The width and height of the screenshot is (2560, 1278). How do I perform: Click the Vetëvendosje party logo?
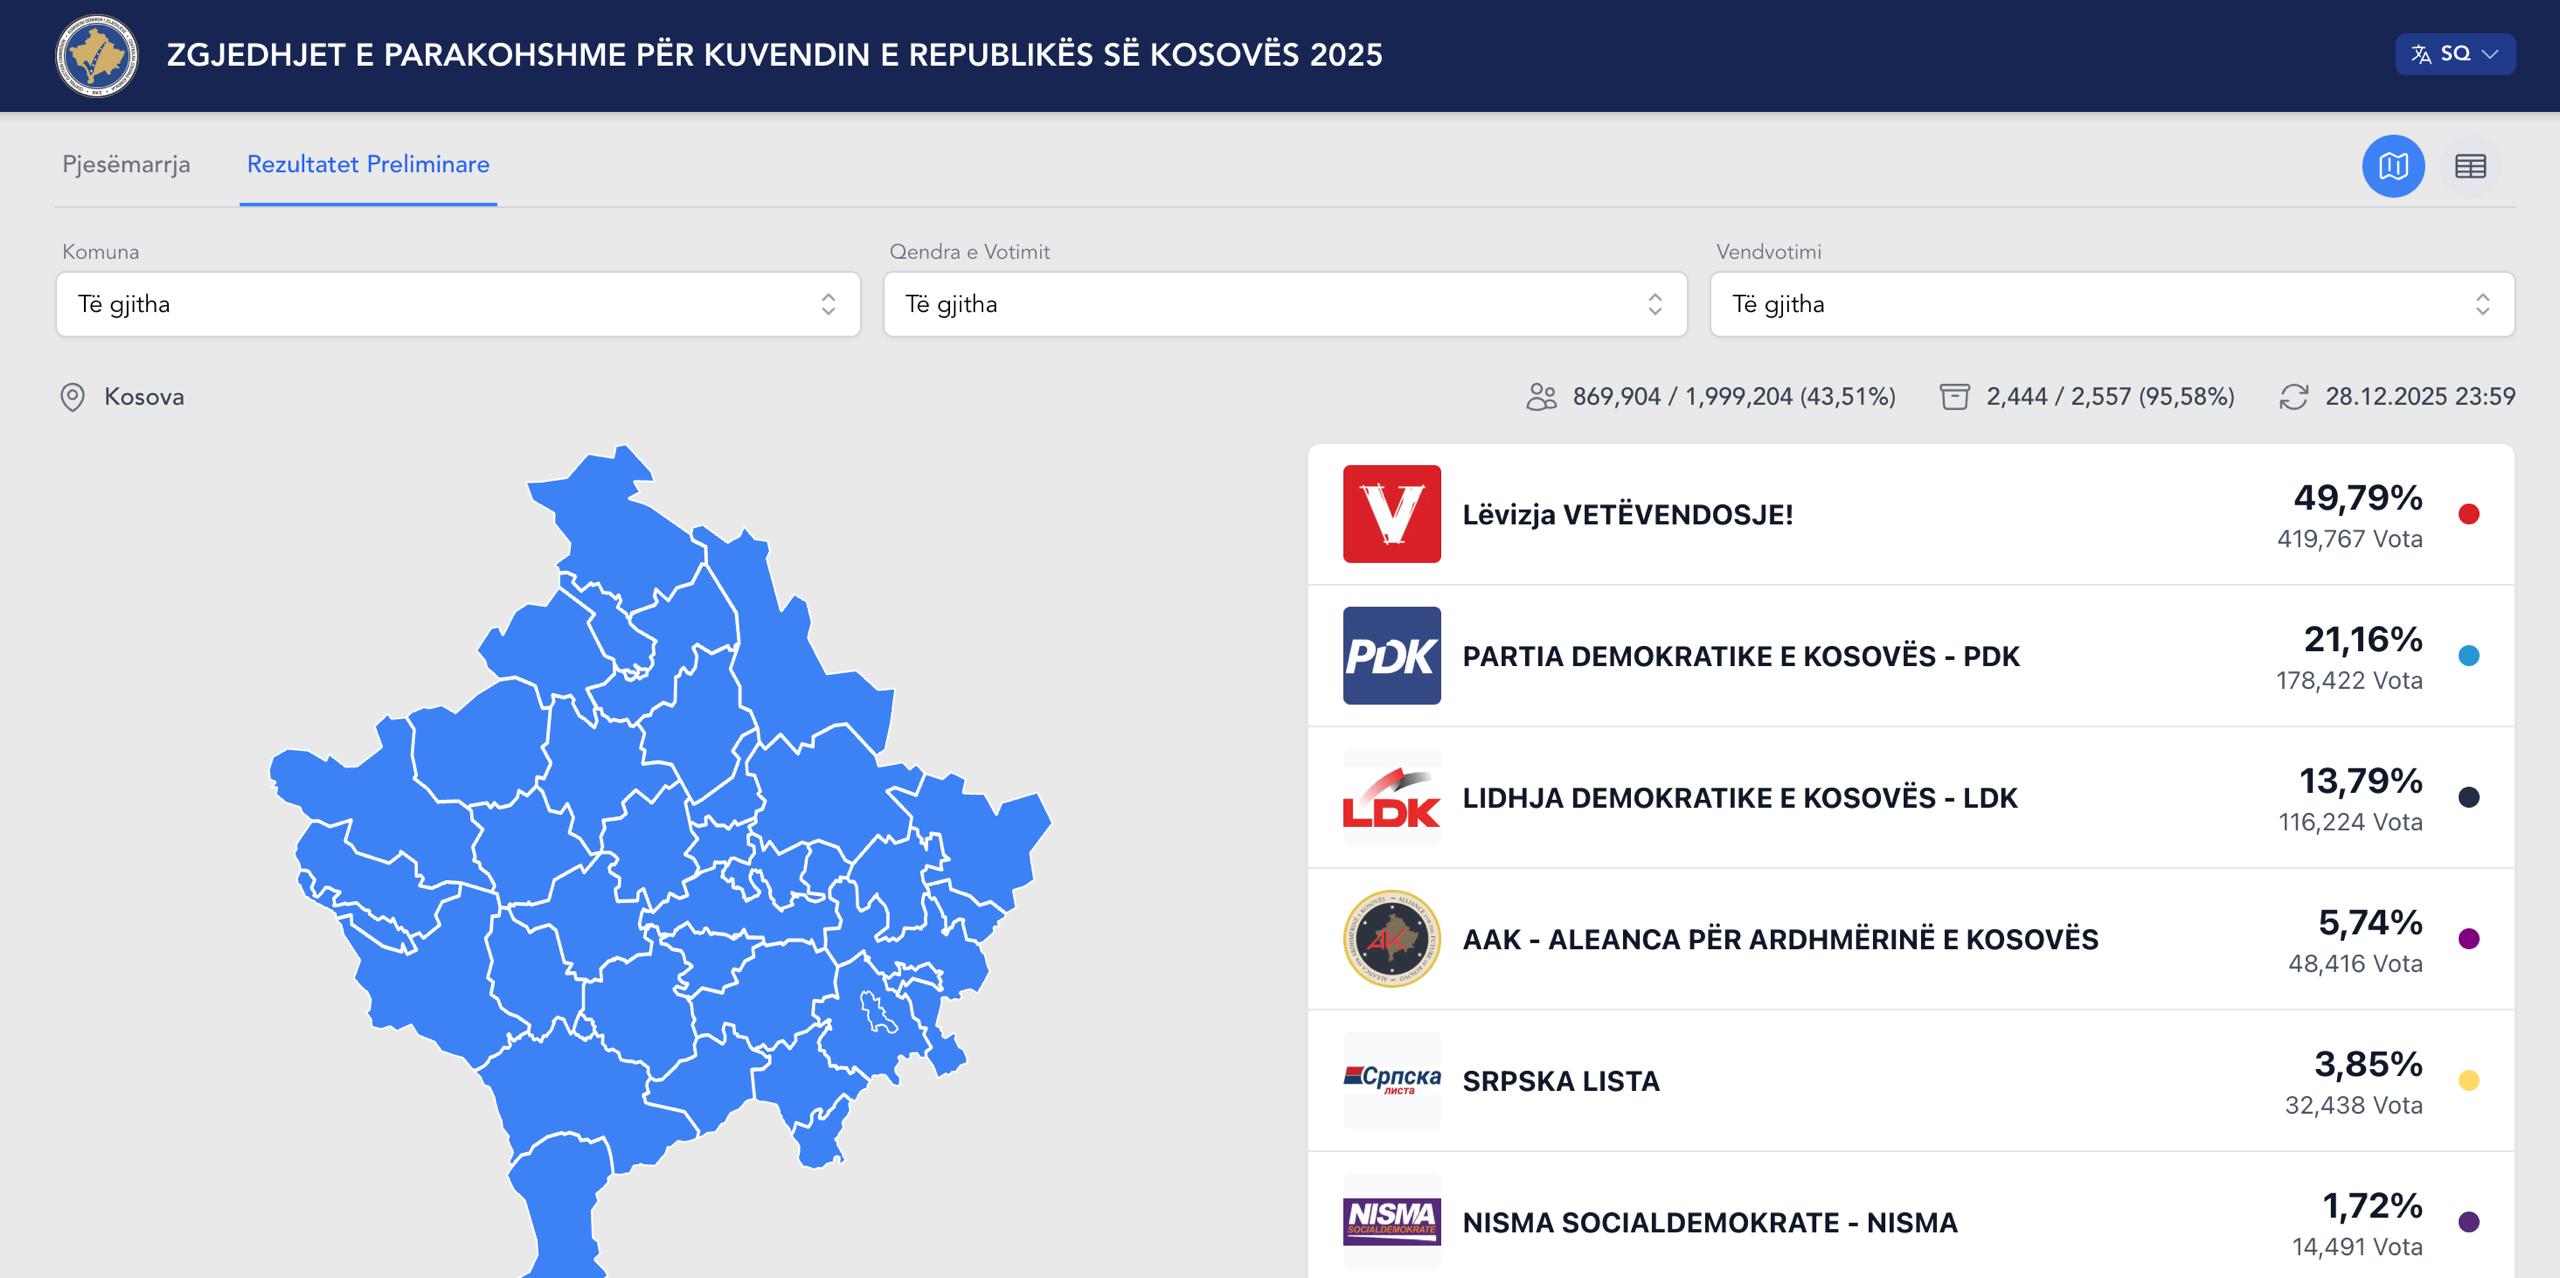click(1391, 514)
